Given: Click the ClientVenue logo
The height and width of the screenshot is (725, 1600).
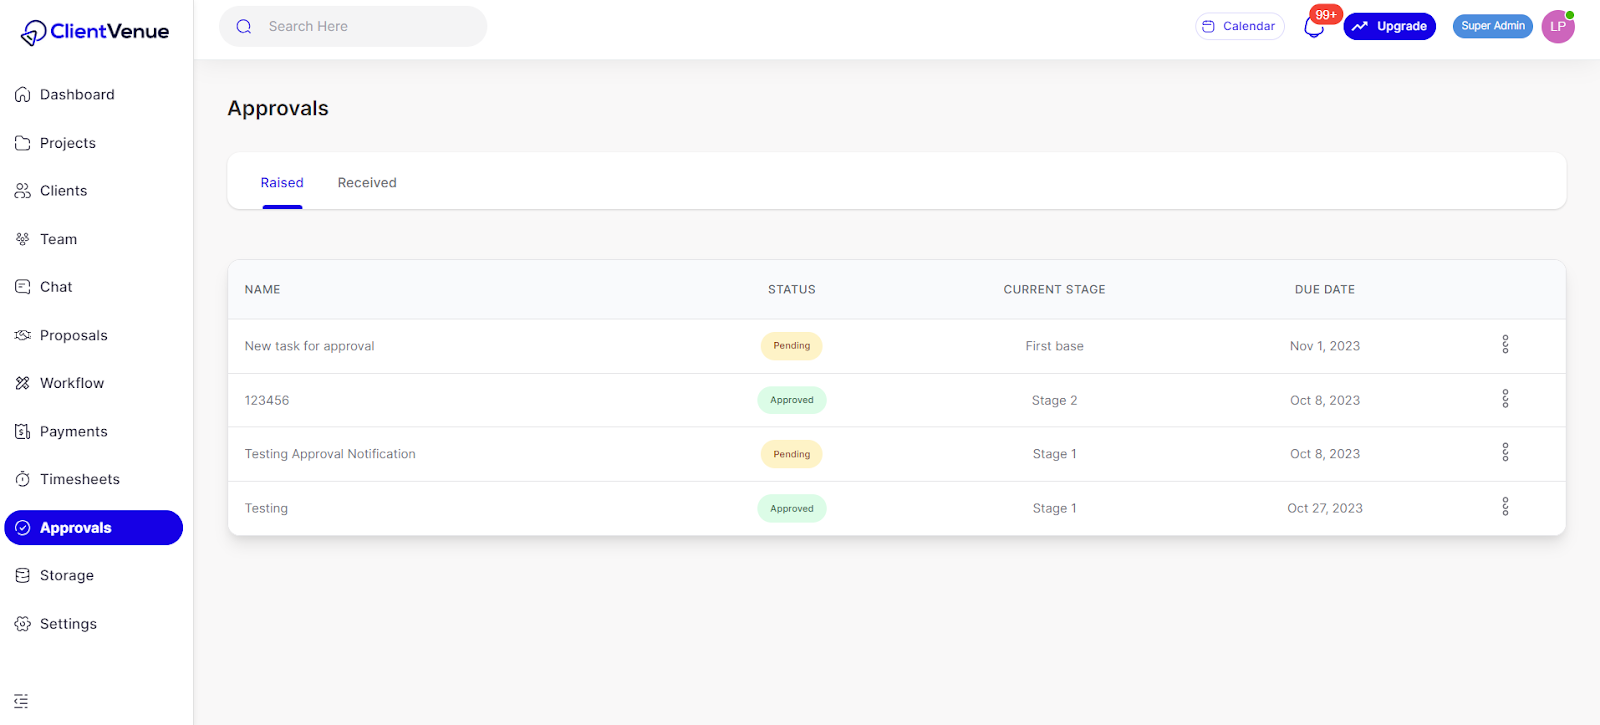Looking at the screenshot, I should tap(95, 32).
